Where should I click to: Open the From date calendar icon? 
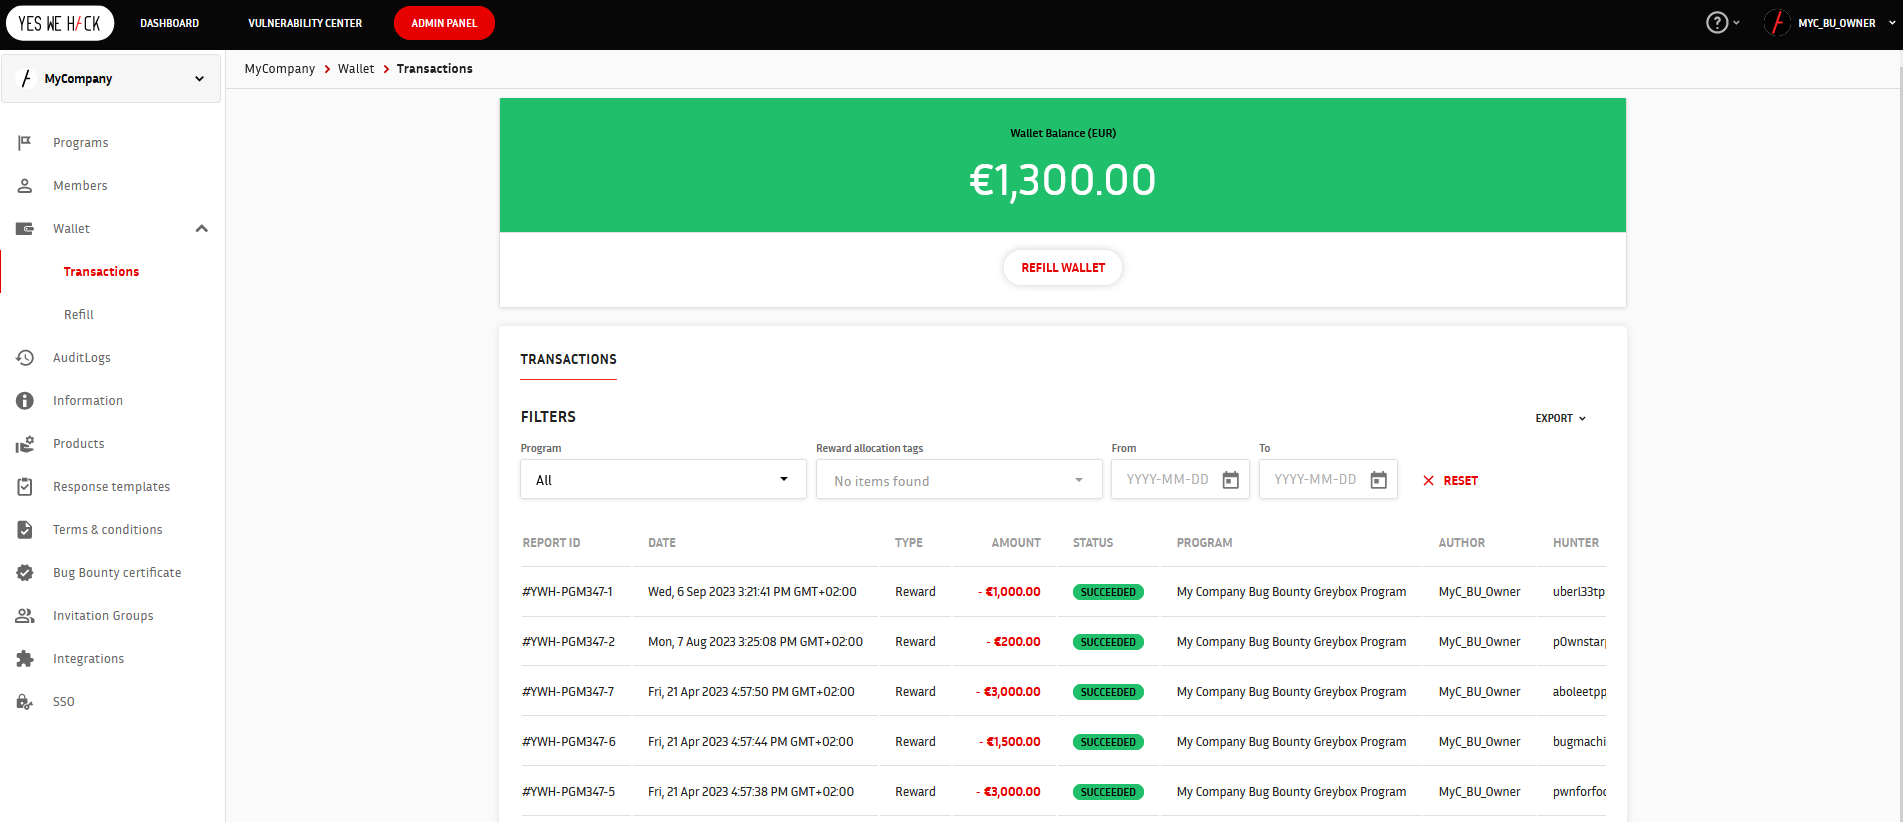click(x=1231, y=480)
